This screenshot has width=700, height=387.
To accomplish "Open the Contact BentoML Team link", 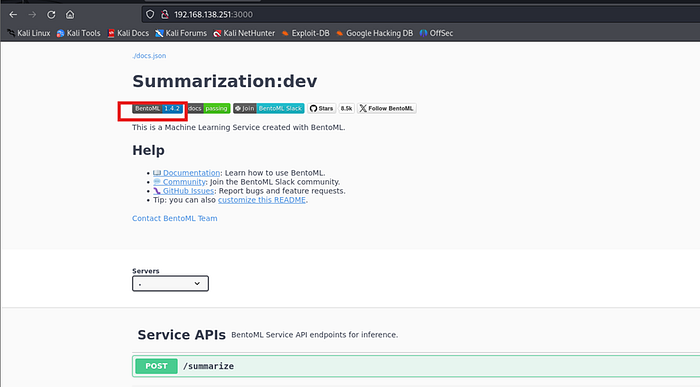I will click(x=175, y=218).
